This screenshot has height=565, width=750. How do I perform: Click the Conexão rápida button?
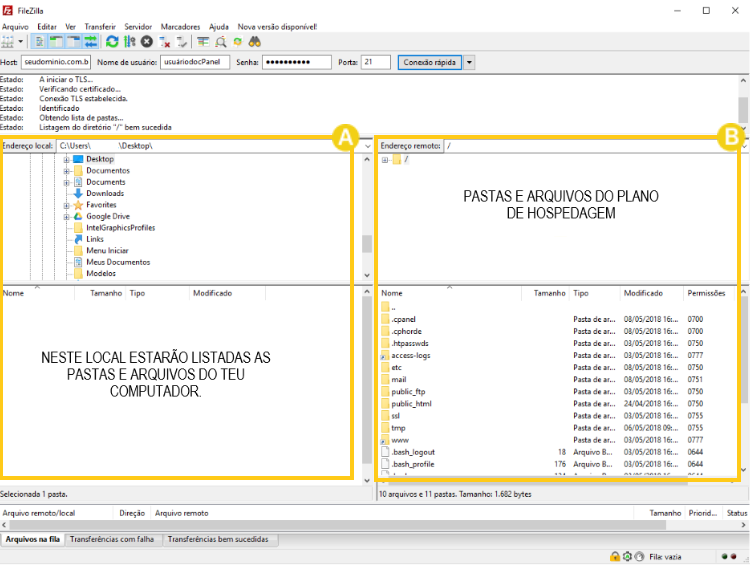[x=430, y=62]
